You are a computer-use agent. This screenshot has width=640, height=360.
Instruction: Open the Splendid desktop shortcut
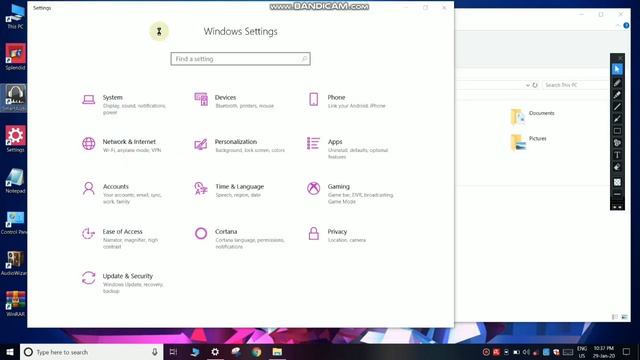pos(15,56)
